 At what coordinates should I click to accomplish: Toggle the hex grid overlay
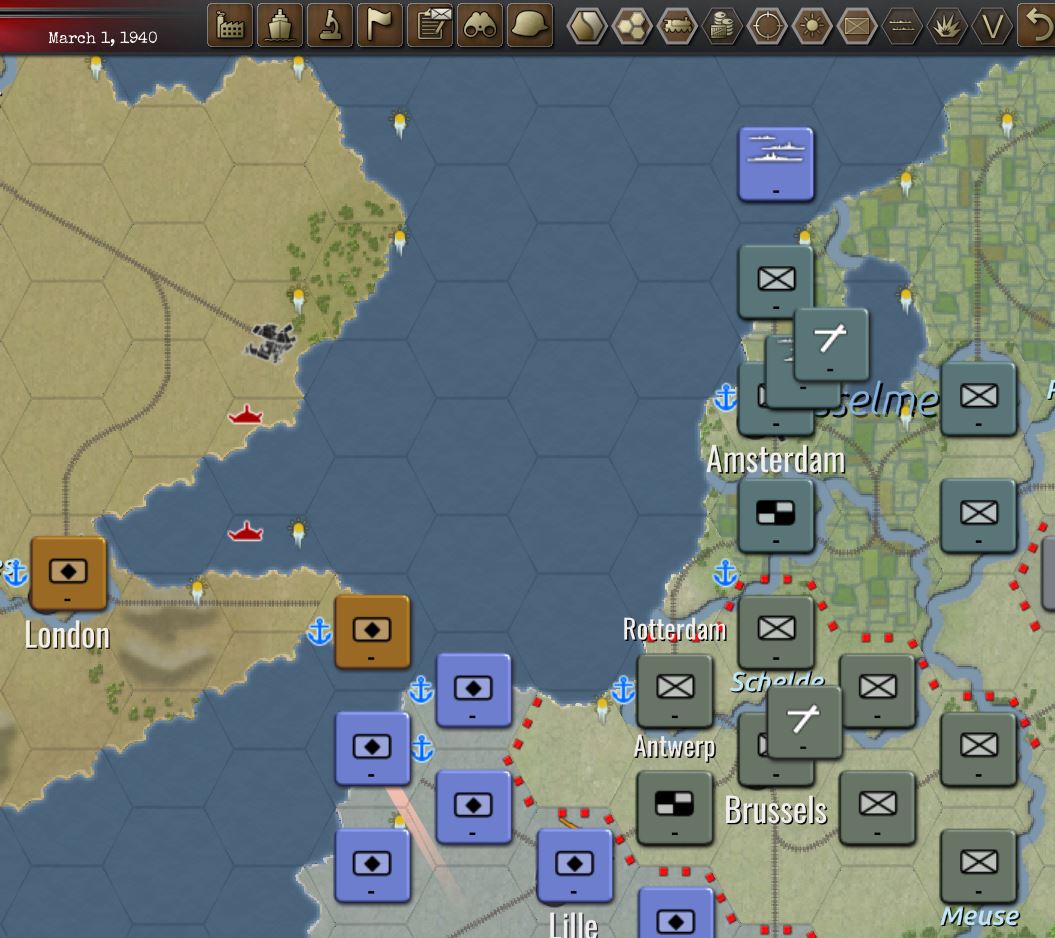[x=632, y=26]
